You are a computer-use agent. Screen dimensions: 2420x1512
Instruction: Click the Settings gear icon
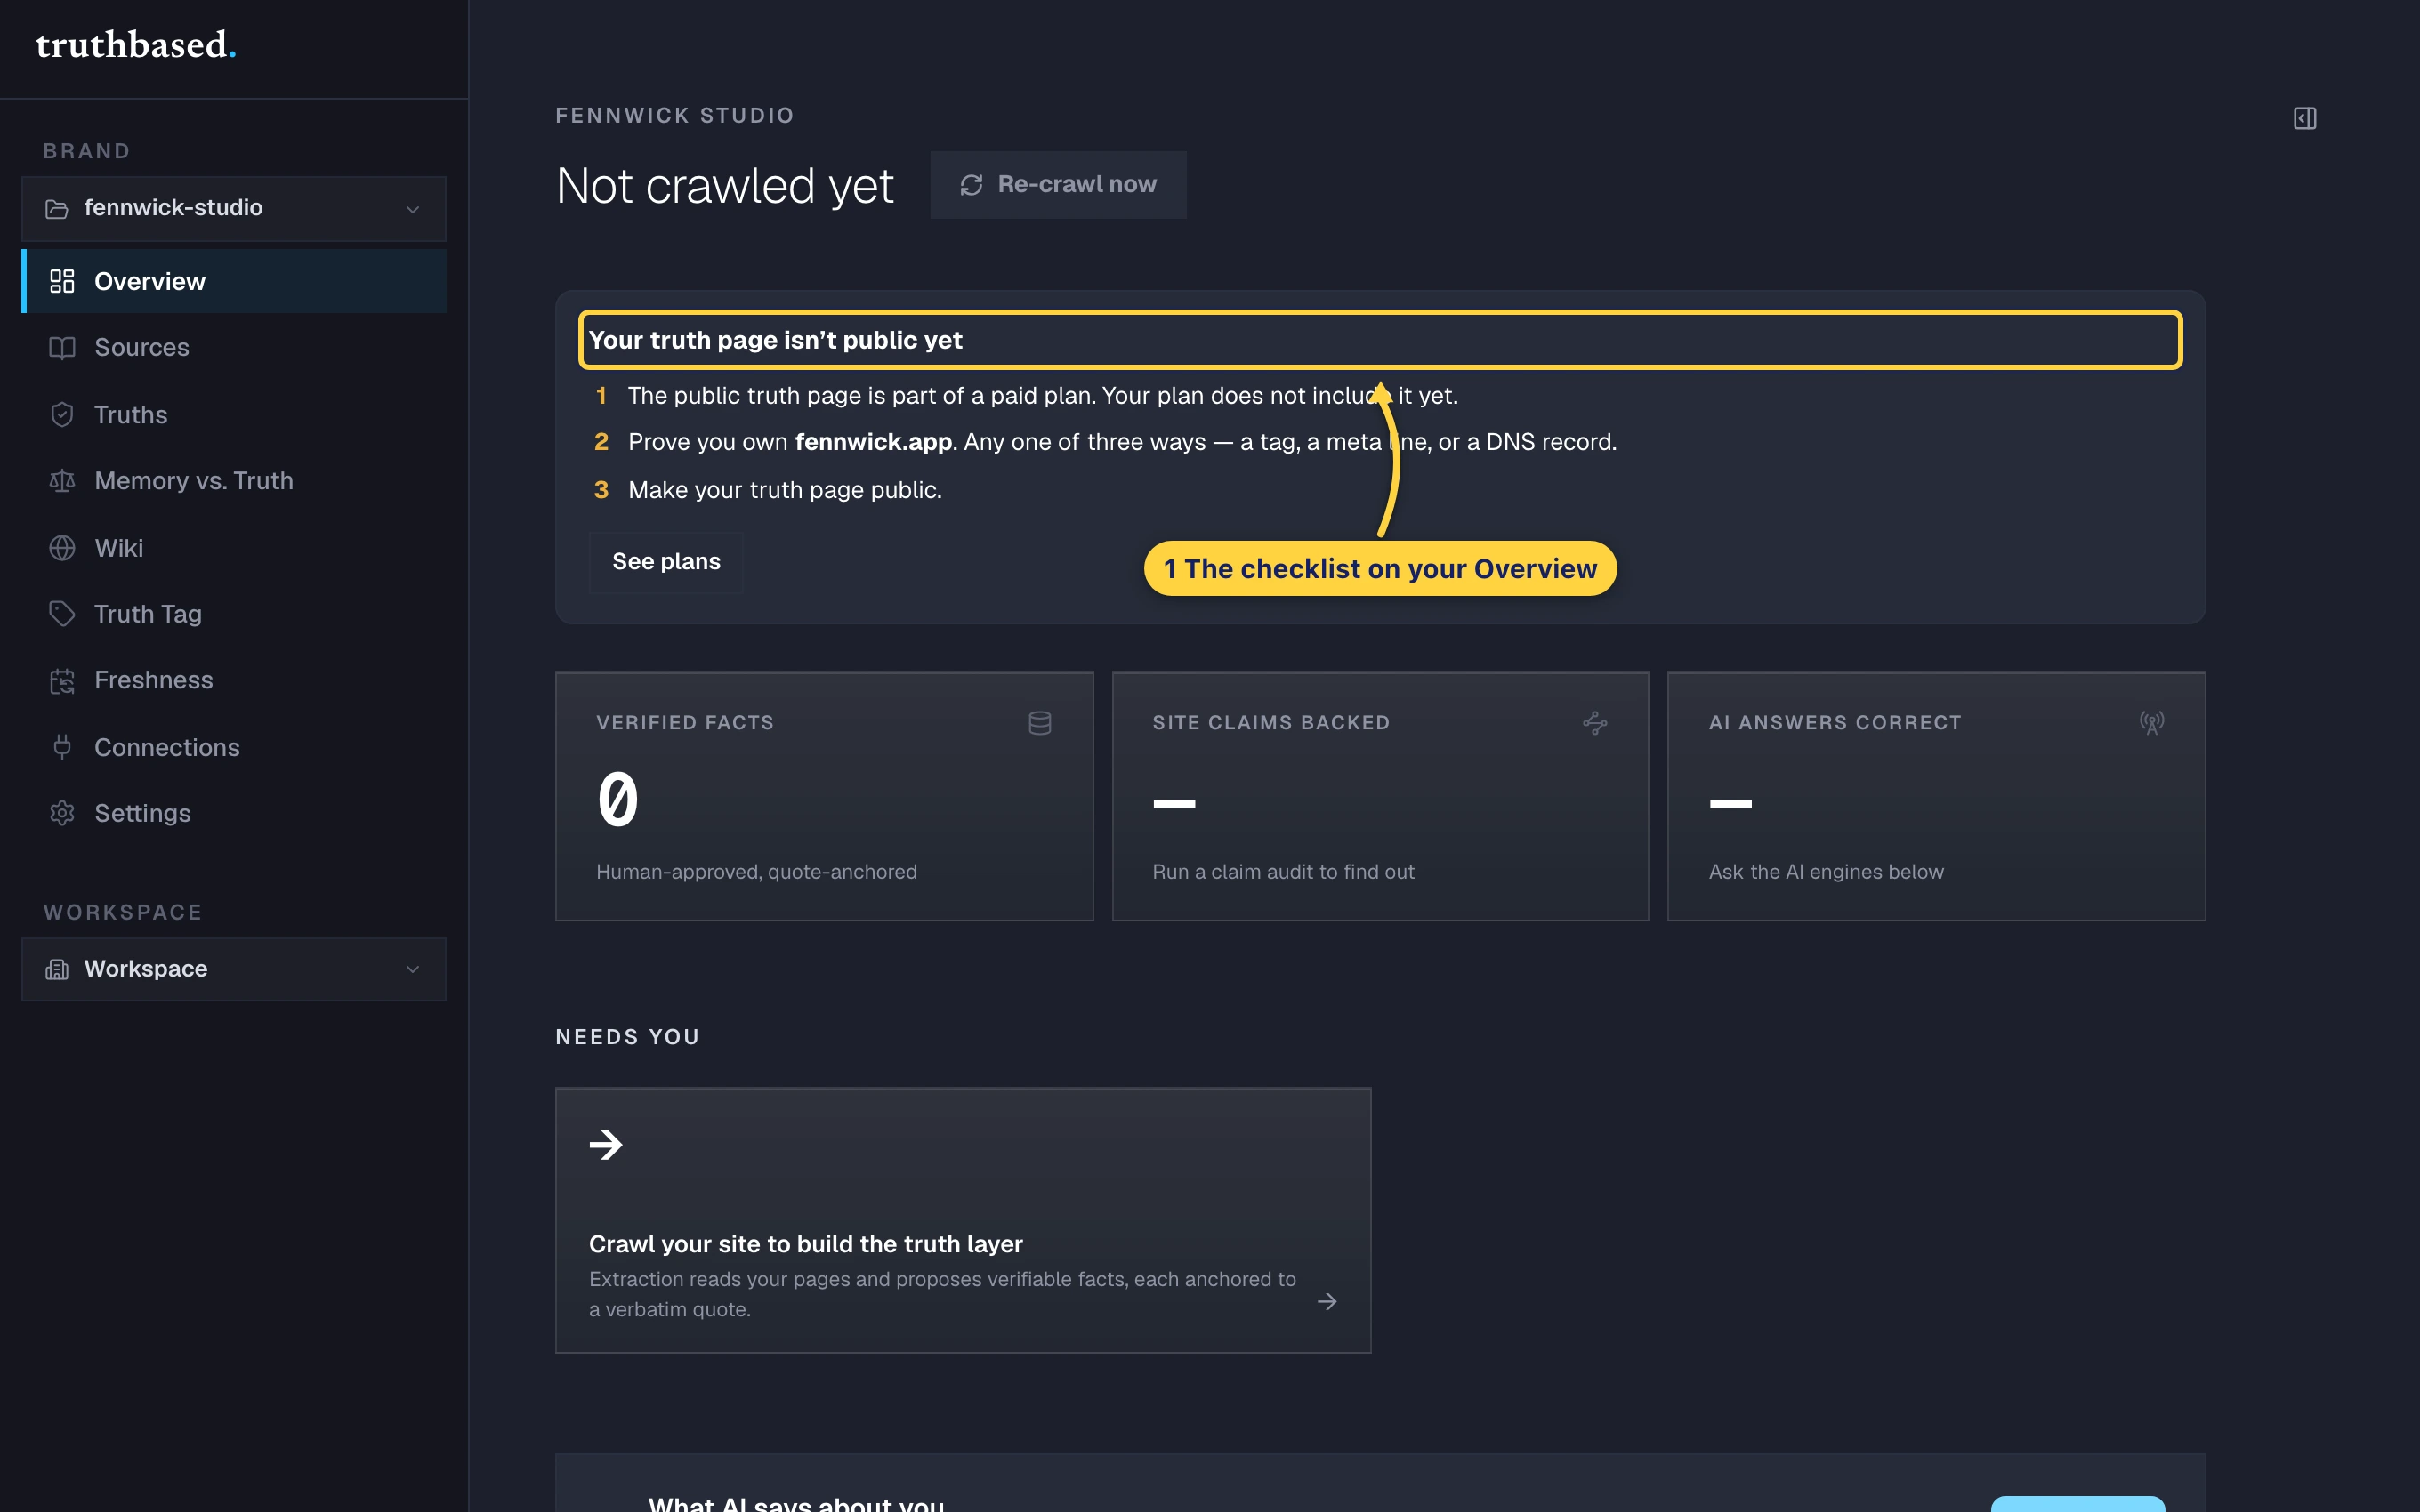click(62, 813)
